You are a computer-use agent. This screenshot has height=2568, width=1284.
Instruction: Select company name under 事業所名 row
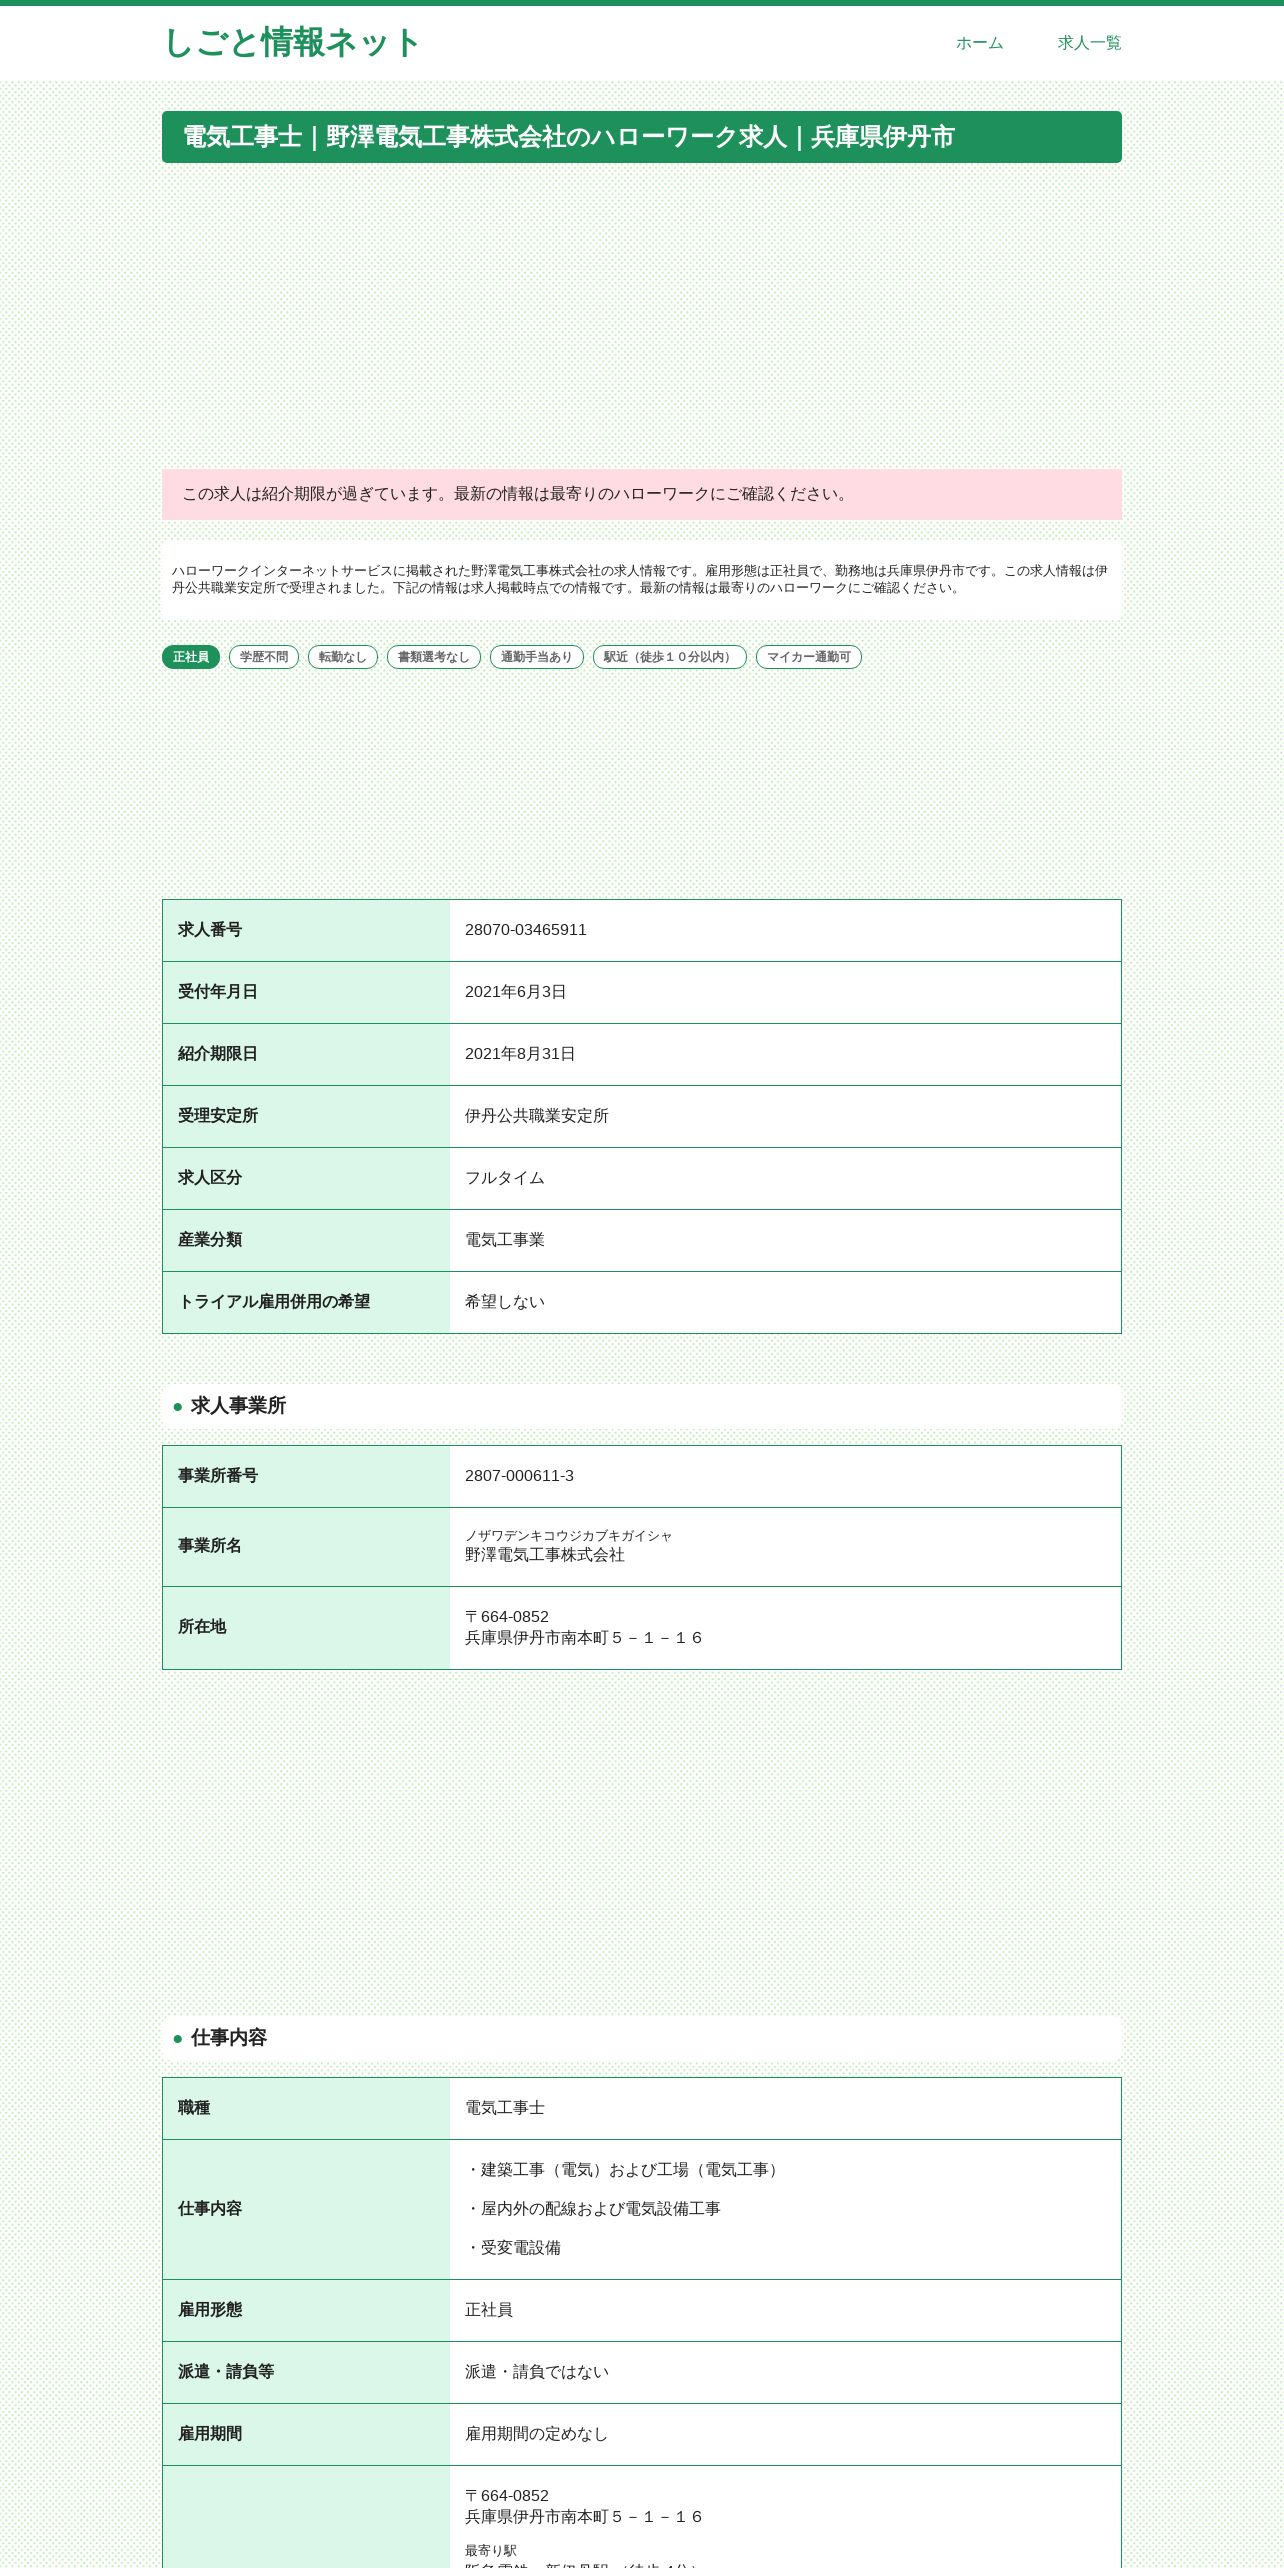tap(545, 1555)
